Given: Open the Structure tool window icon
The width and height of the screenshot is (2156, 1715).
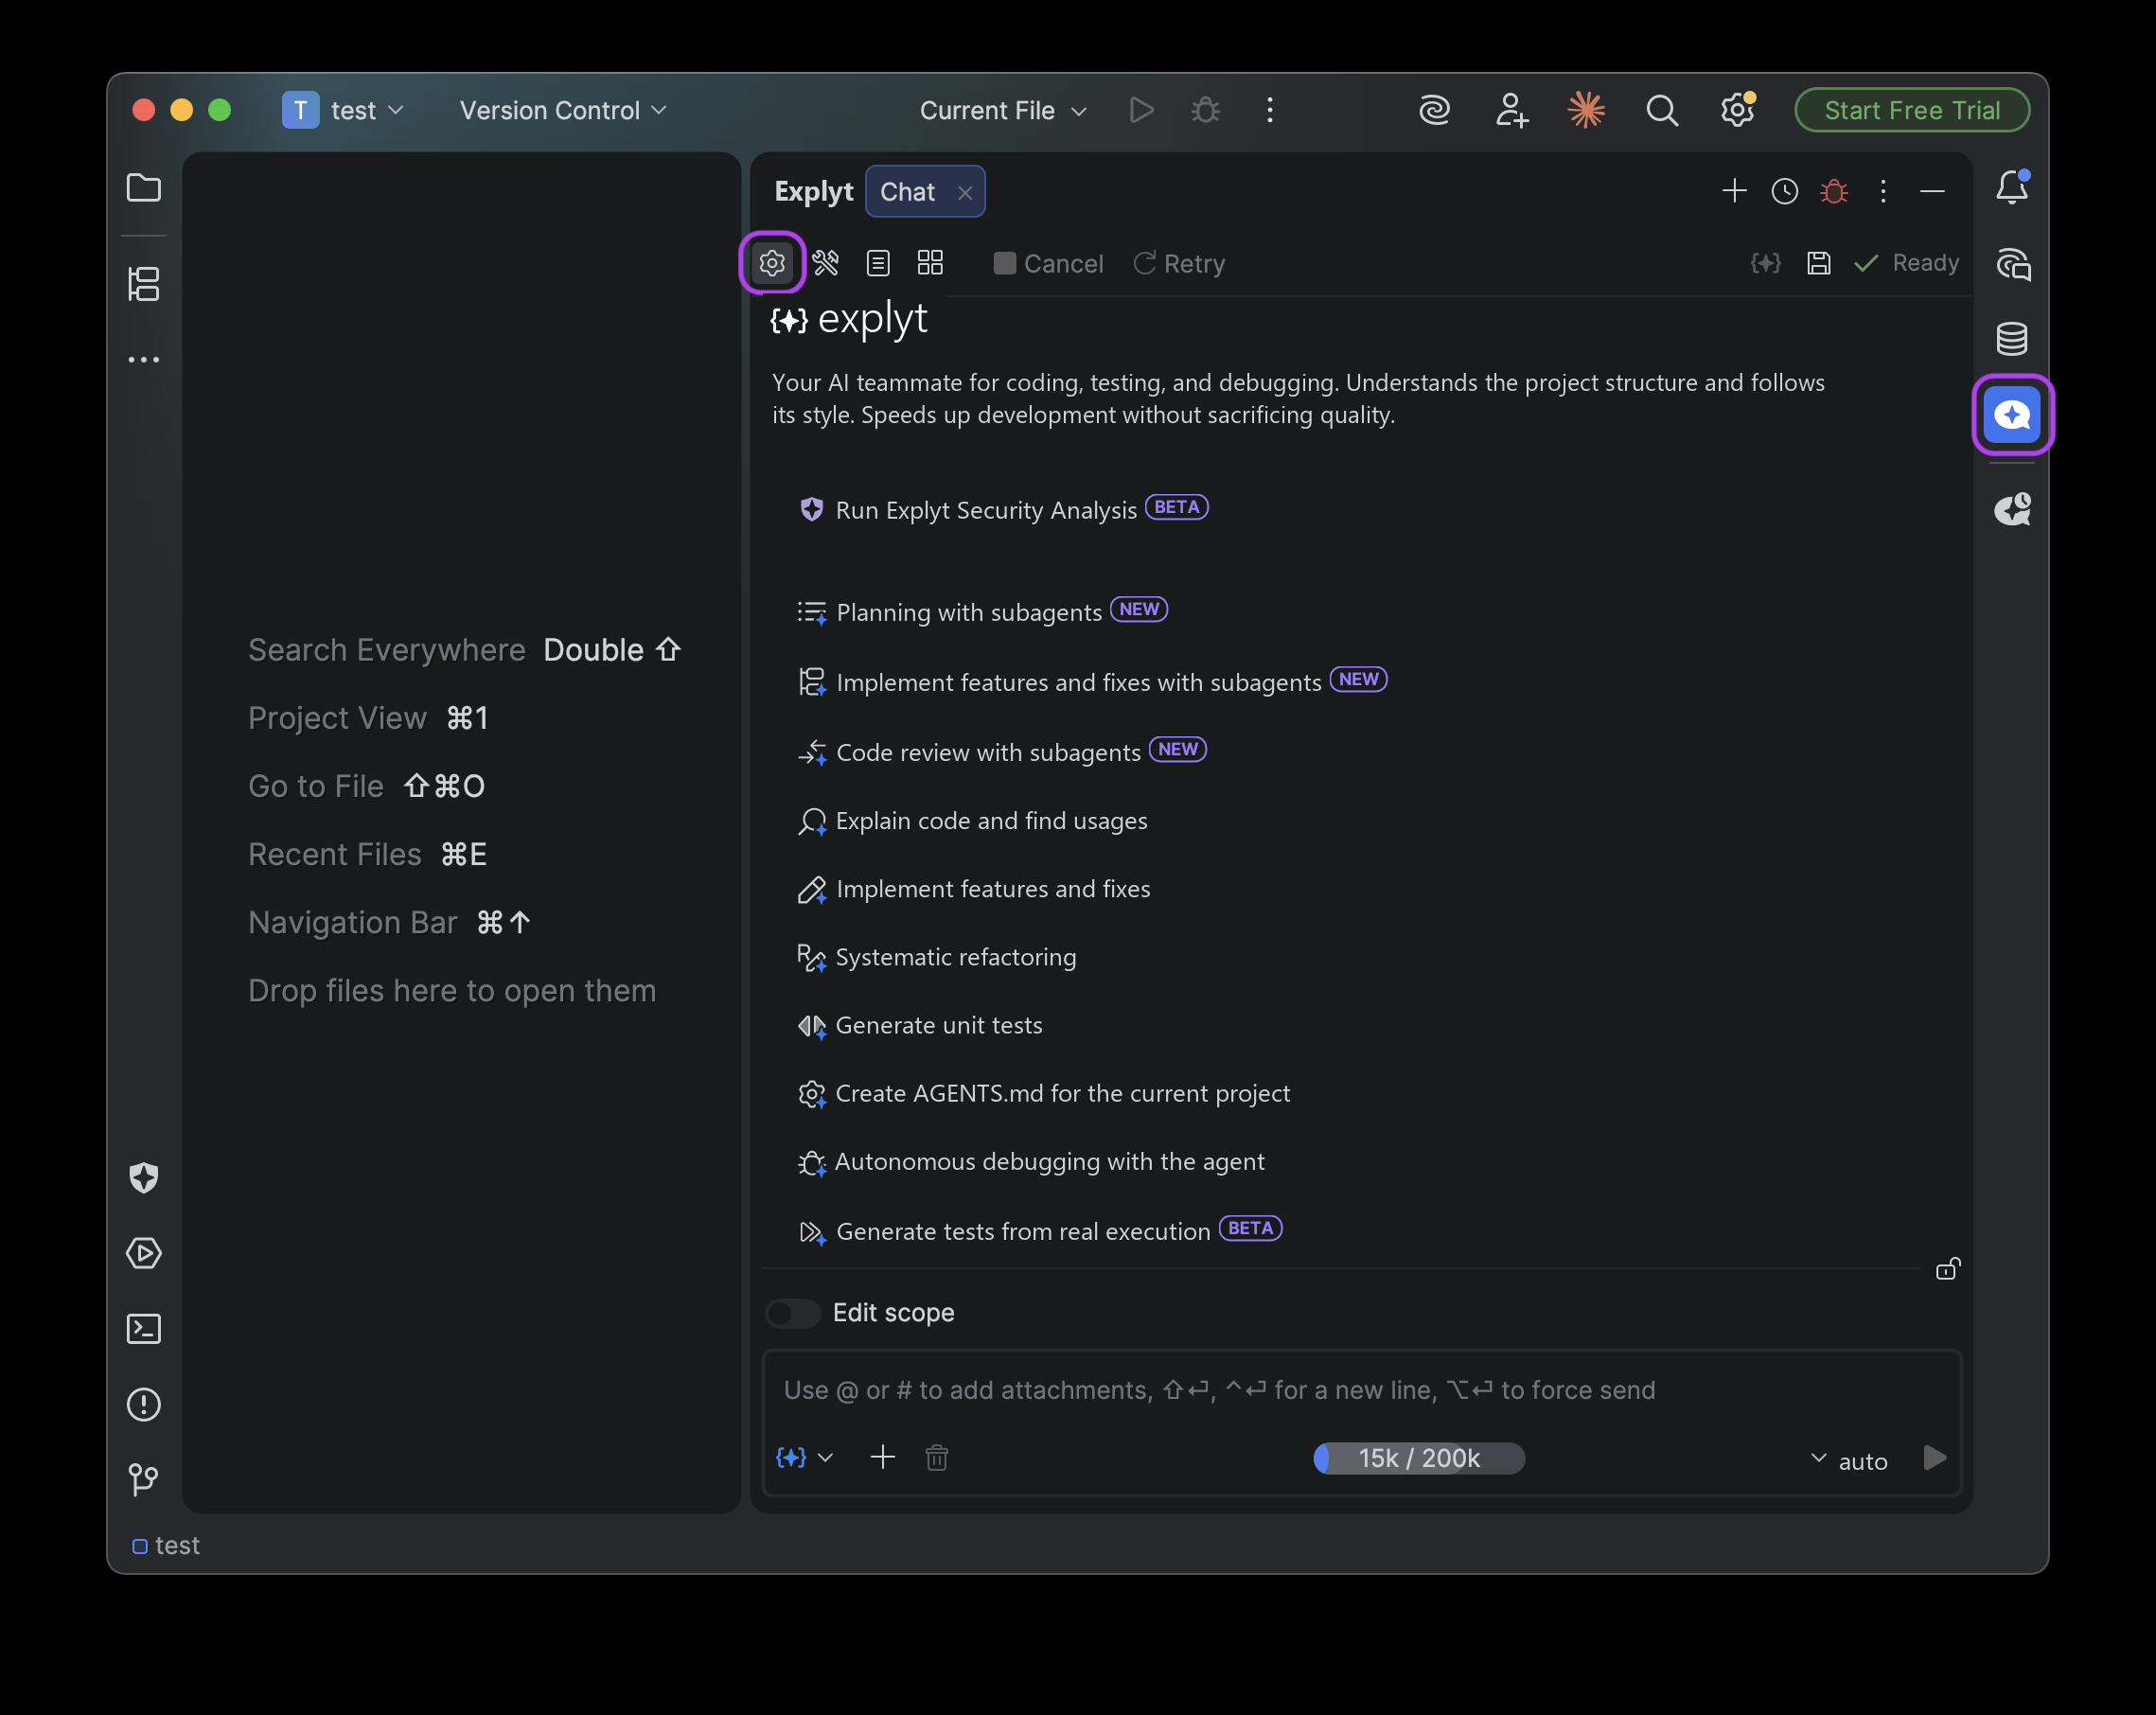Looking at the screenshot, I should (x=144, y=284).
